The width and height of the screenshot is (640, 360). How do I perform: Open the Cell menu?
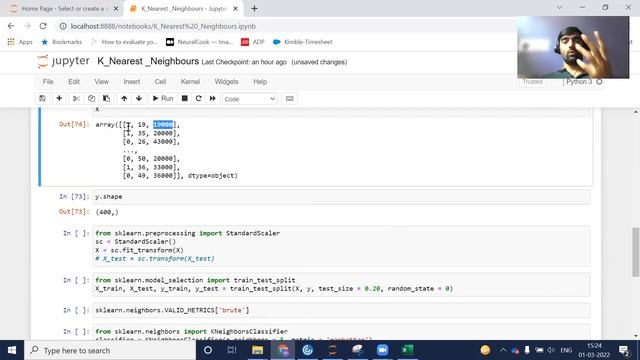160,82
